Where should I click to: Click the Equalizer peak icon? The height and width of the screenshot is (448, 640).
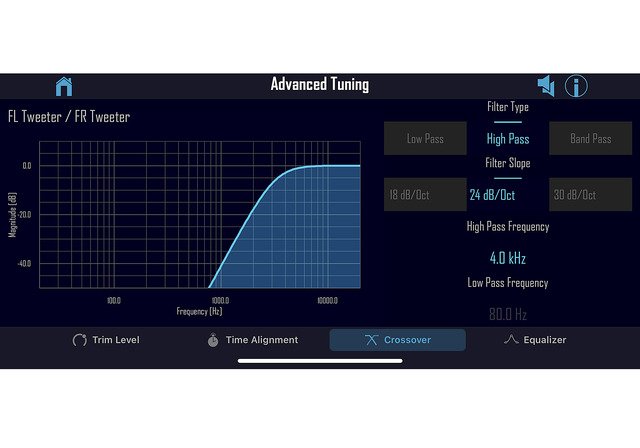click(511, 339)
